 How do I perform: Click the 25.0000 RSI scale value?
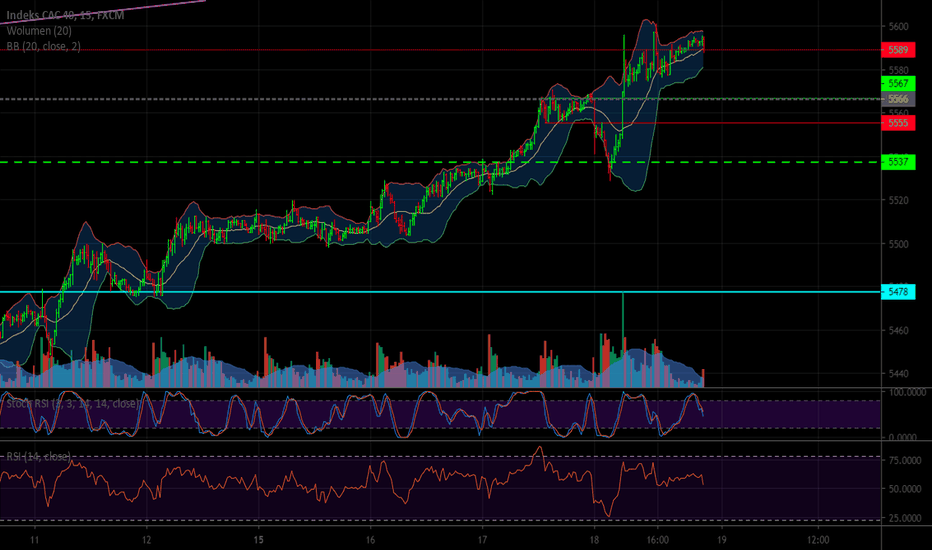905,518
